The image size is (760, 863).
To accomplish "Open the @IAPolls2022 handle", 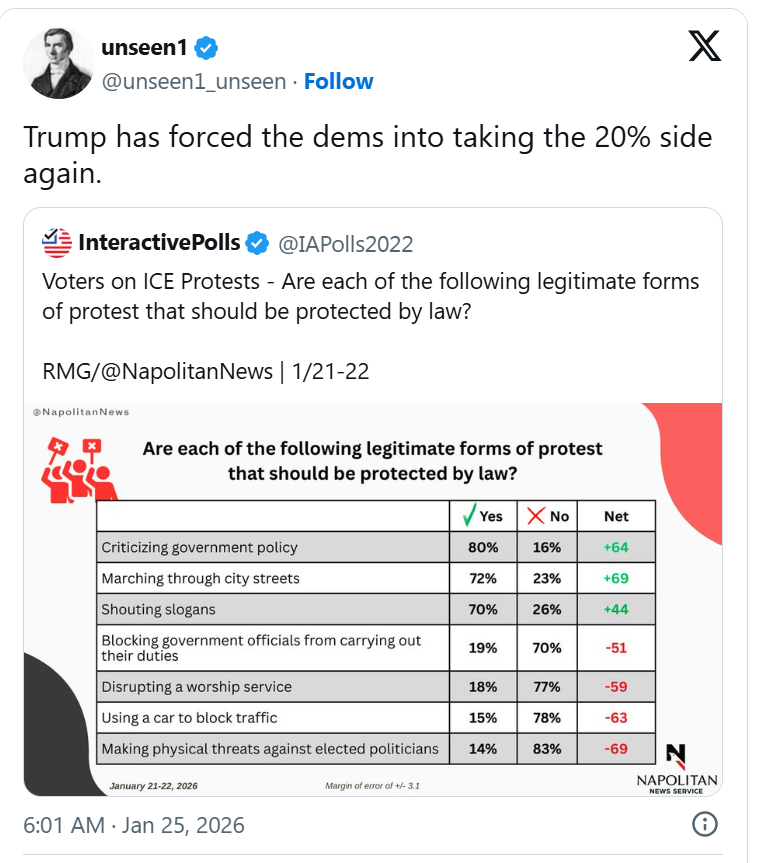I will click(344, 244).
